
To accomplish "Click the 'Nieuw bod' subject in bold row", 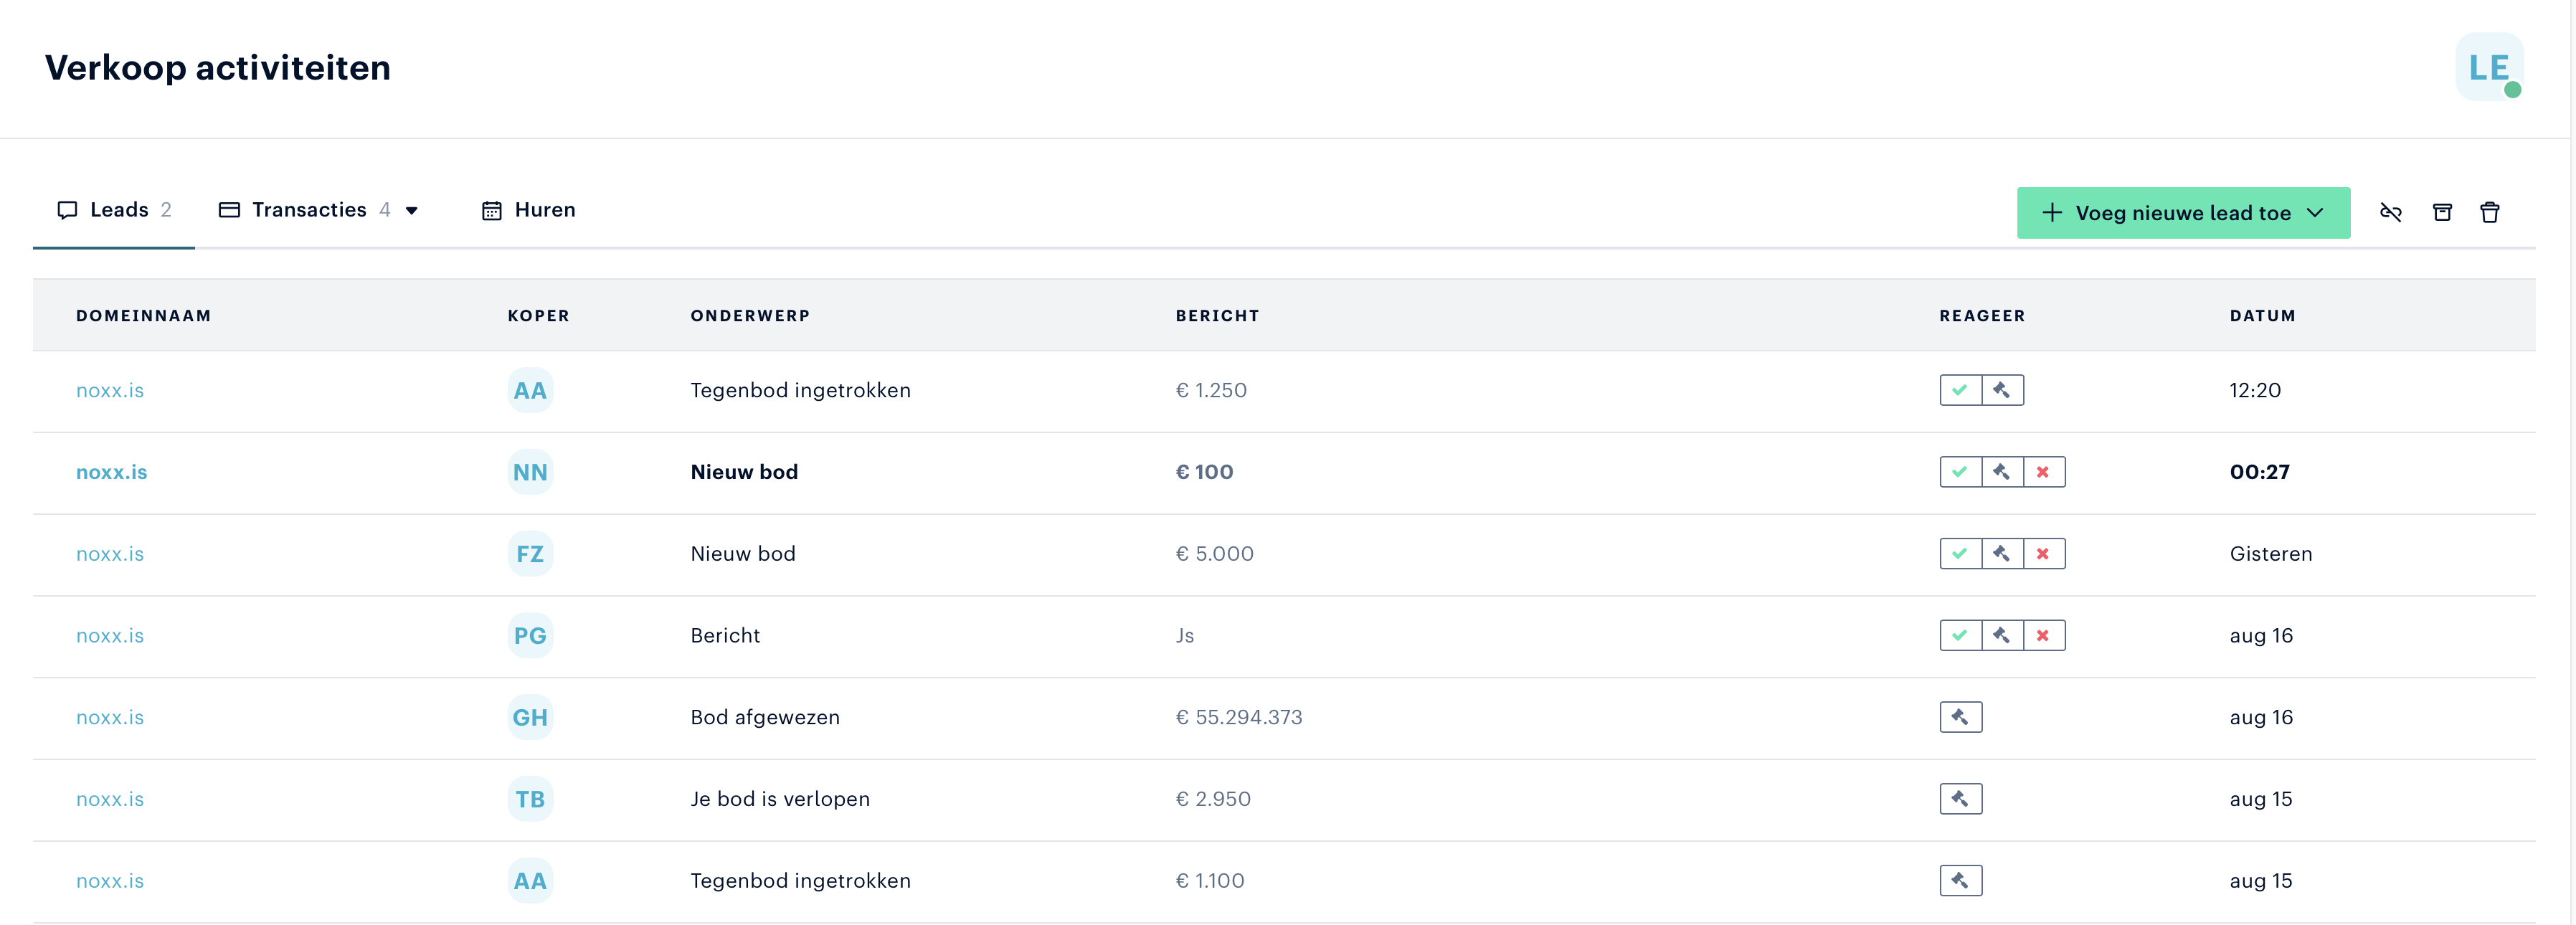I will pyautogui.click(x=744, y=472).
